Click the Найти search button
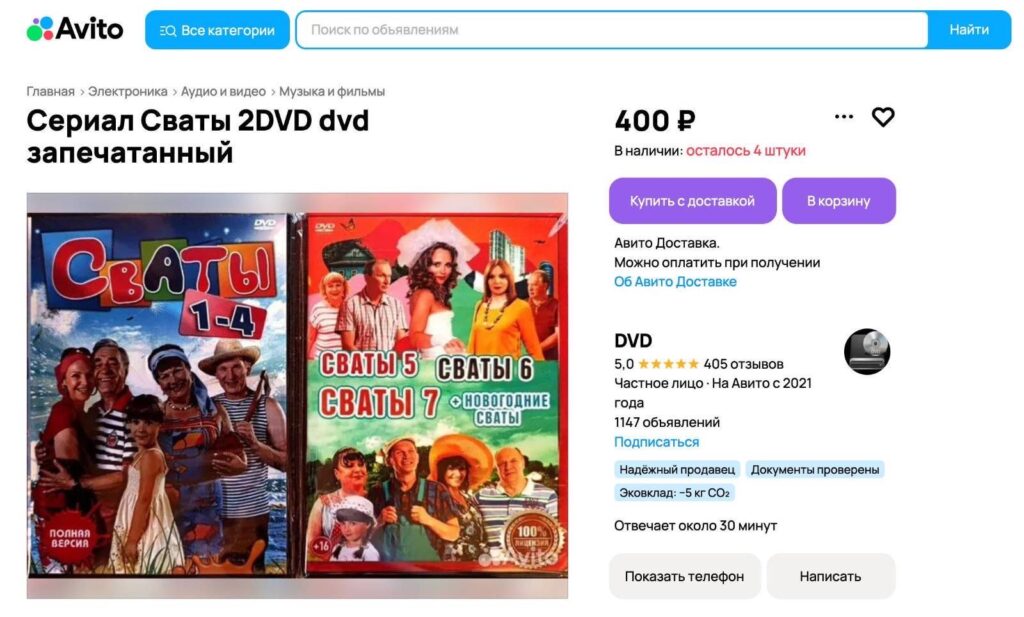 click(969, 29)
